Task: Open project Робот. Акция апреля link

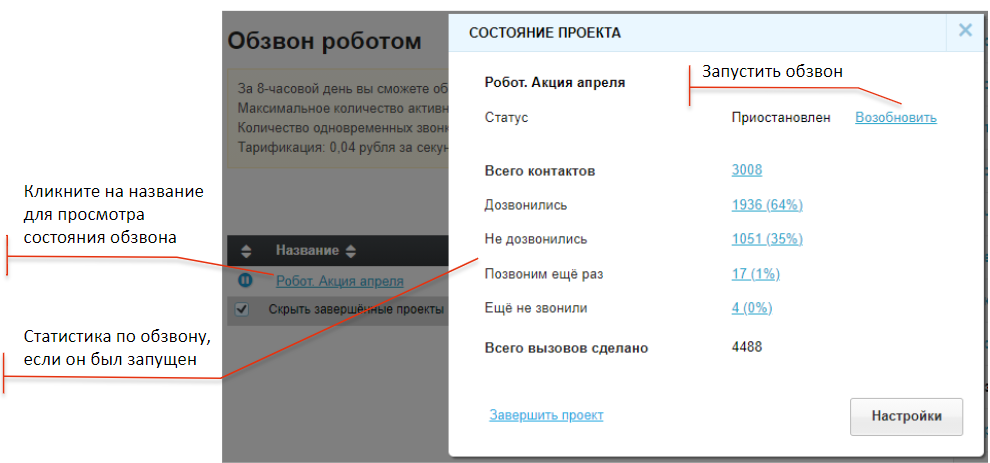Action: click(340, 281)
